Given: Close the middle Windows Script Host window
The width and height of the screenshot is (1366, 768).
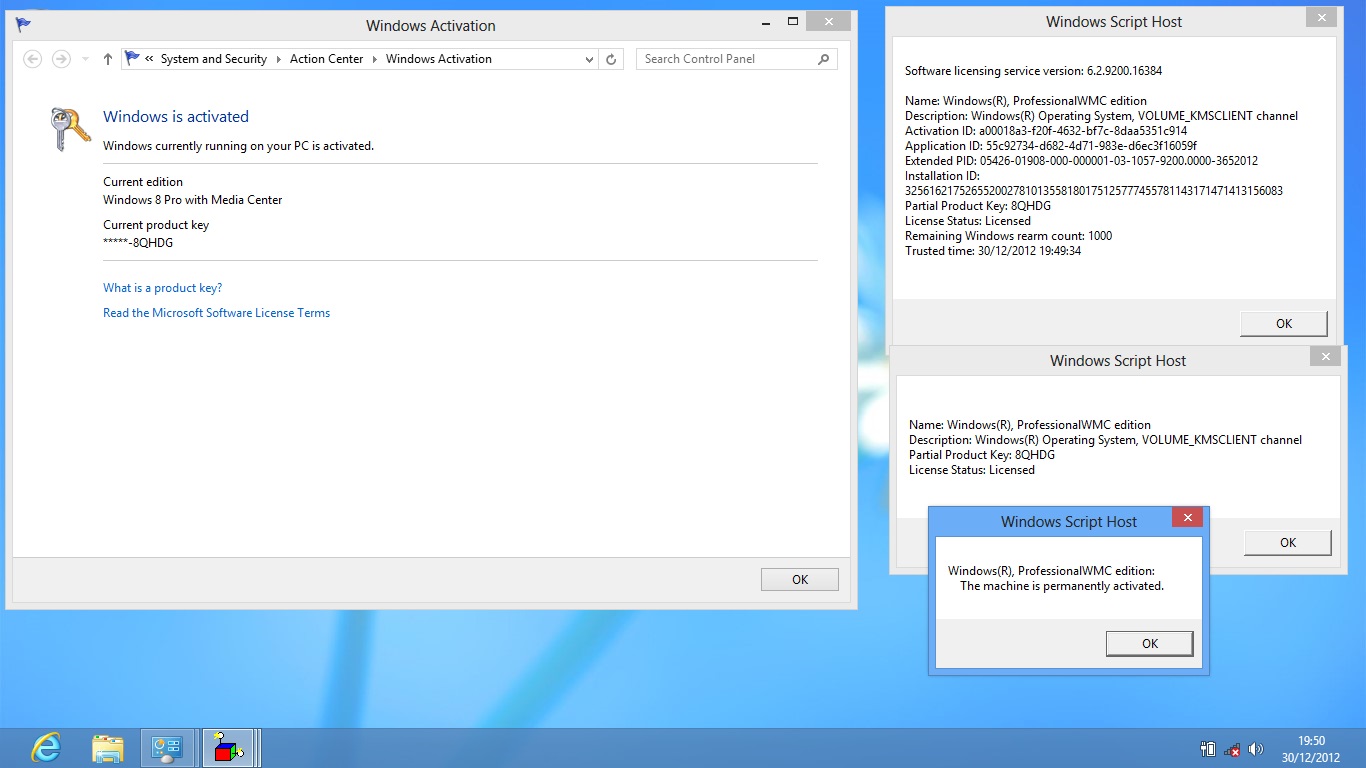Looking at the screenshot, I should point(1325,356).
